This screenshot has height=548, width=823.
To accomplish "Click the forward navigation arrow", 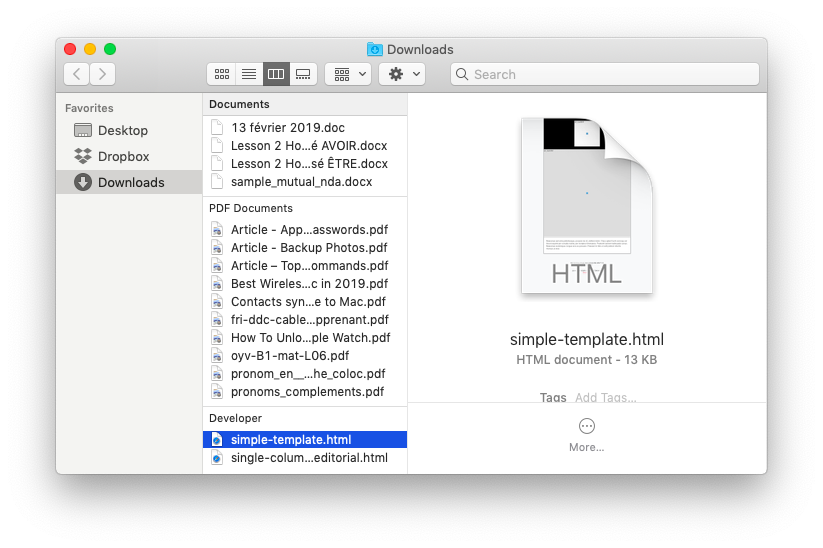I will [102, 74].
